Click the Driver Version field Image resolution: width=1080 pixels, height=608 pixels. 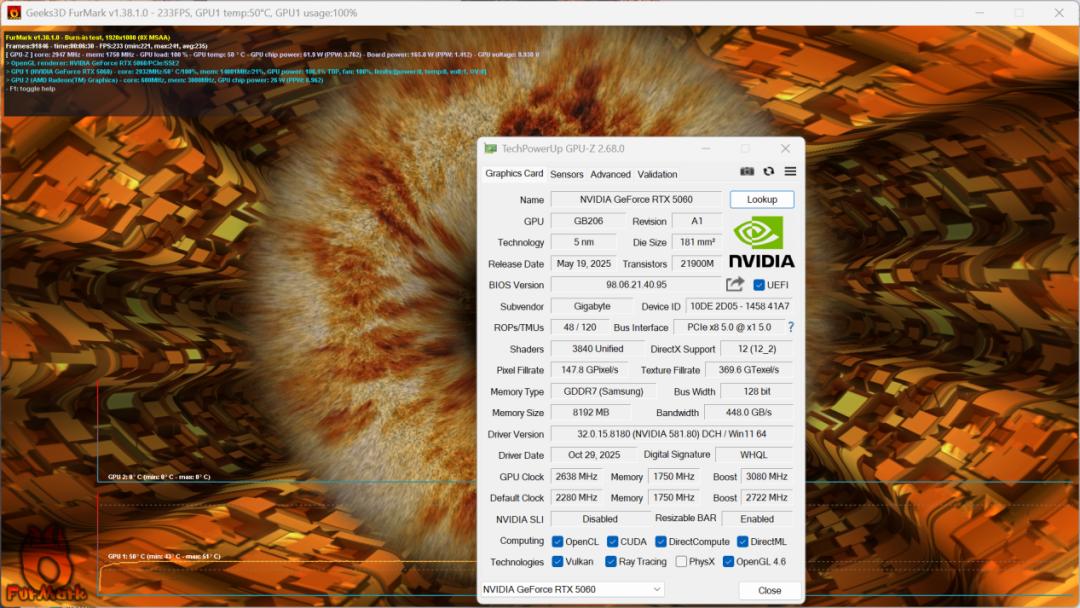[x=672, y=434]
